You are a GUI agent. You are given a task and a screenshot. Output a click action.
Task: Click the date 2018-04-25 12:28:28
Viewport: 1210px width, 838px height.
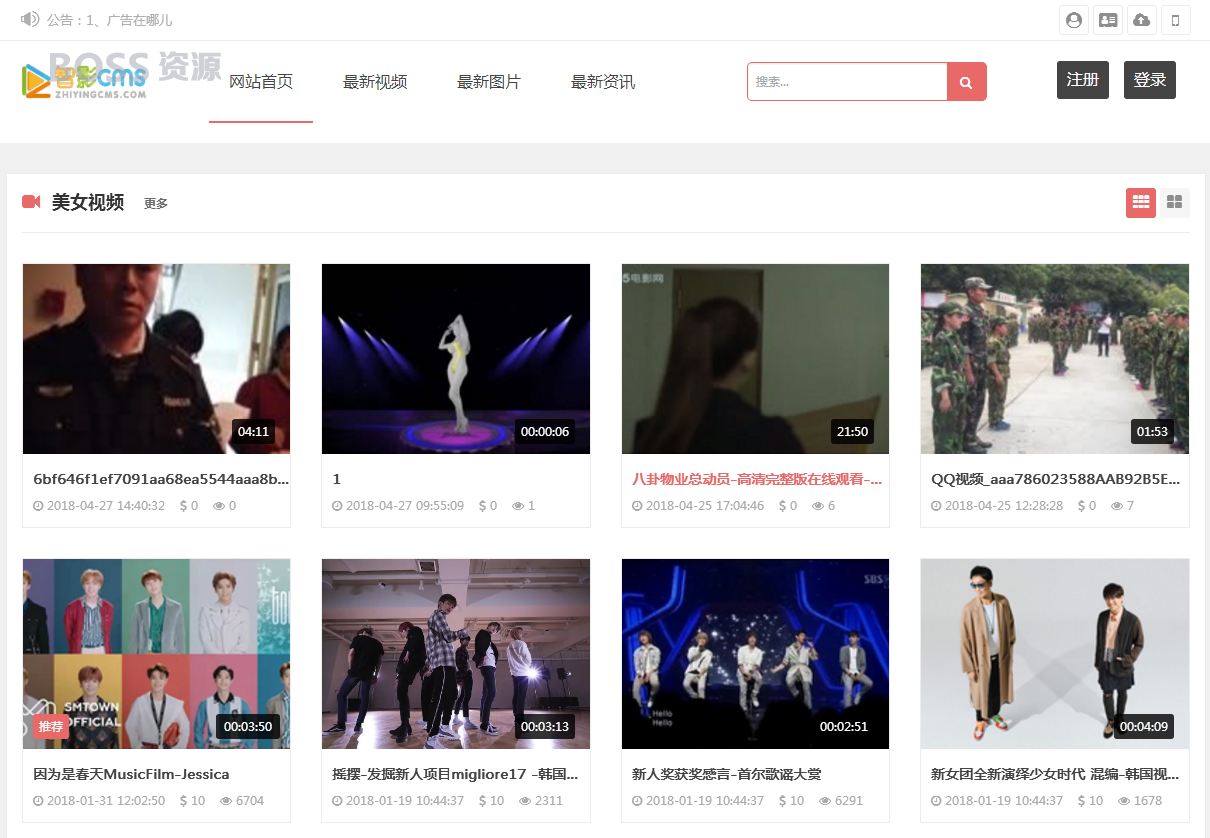coord(1004,506)
